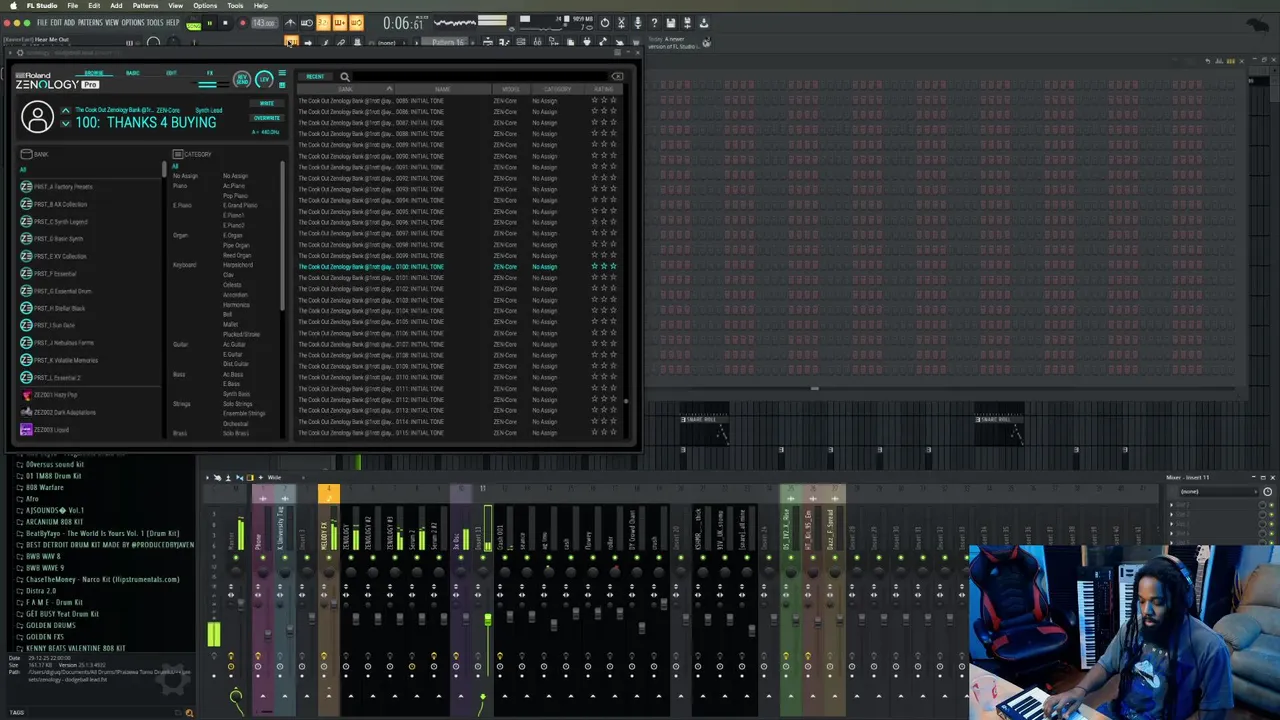This screenshot has width=1280, height=720.
Task: Open the Options menu in macOS bar
Action: pyautogui.click(x=205, y=5)
